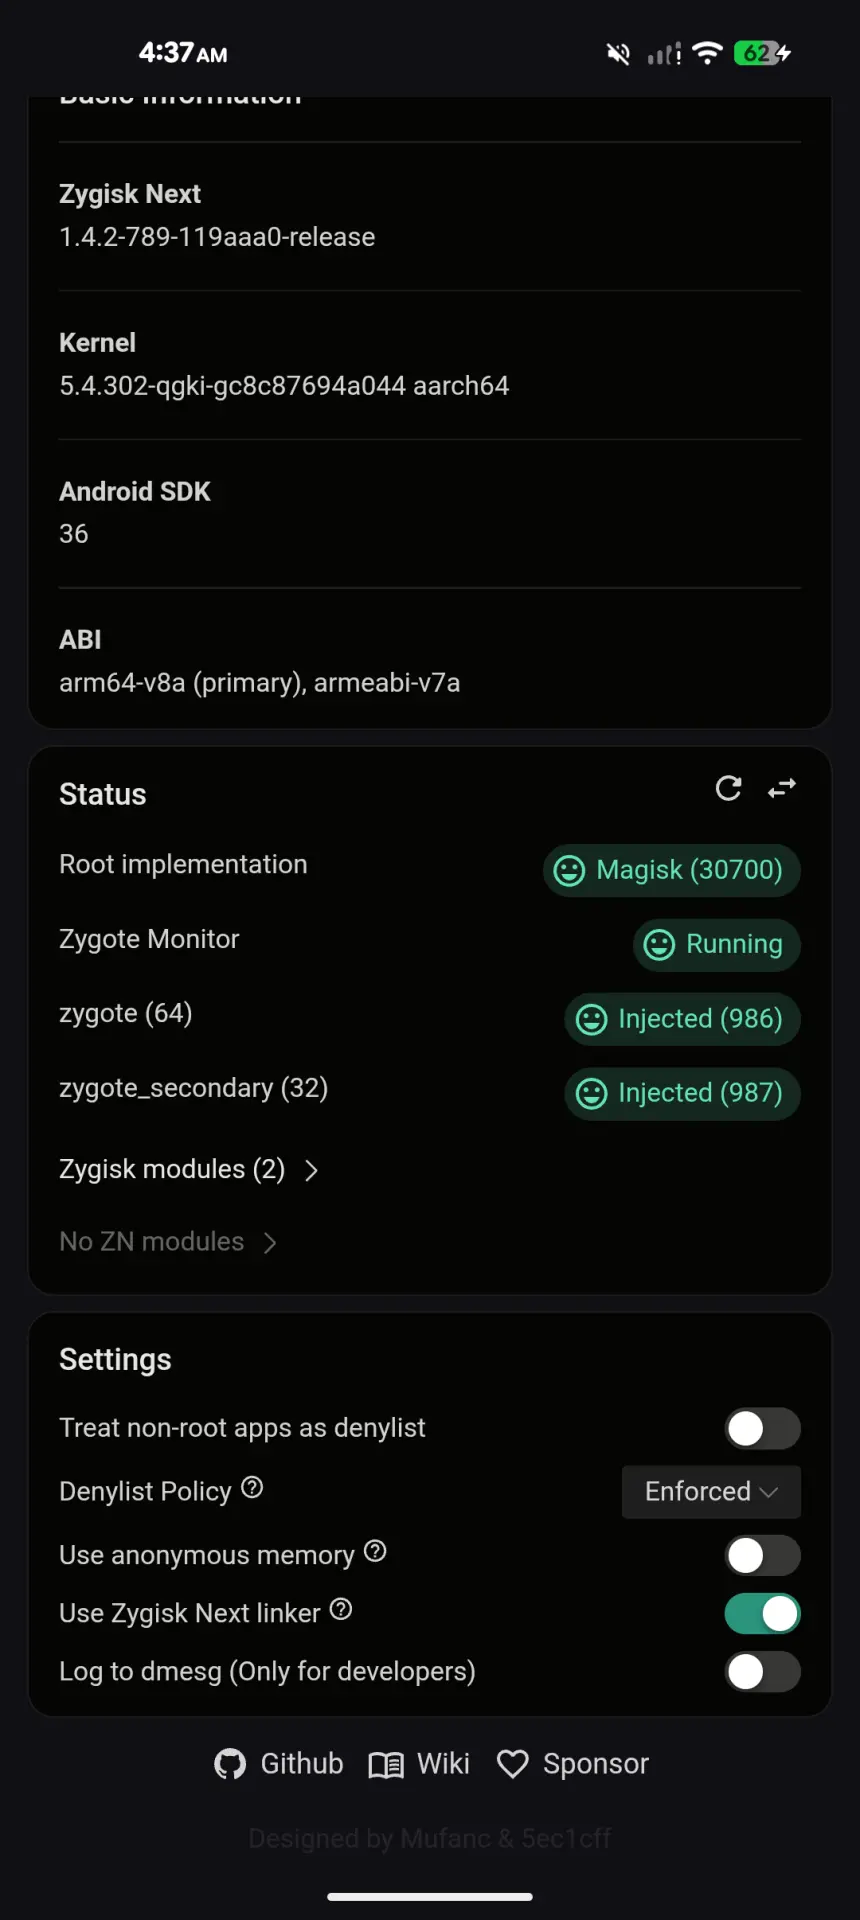The image size is (860, 1920).
Task: Tap the swap arrows icon in Status
Action: pos(782,789)
